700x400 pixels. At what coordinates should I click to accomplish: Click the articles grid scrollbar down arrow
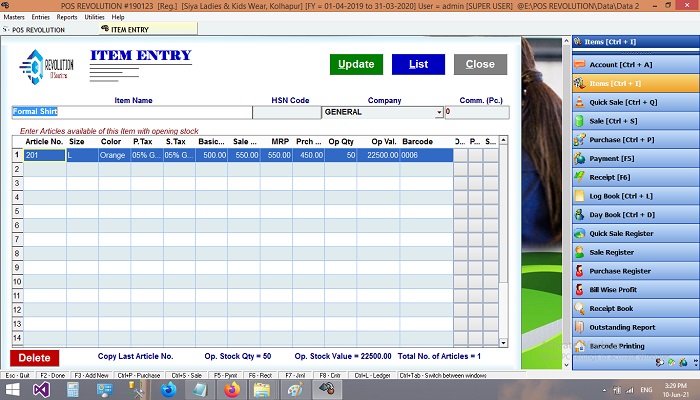coord(504,343)
